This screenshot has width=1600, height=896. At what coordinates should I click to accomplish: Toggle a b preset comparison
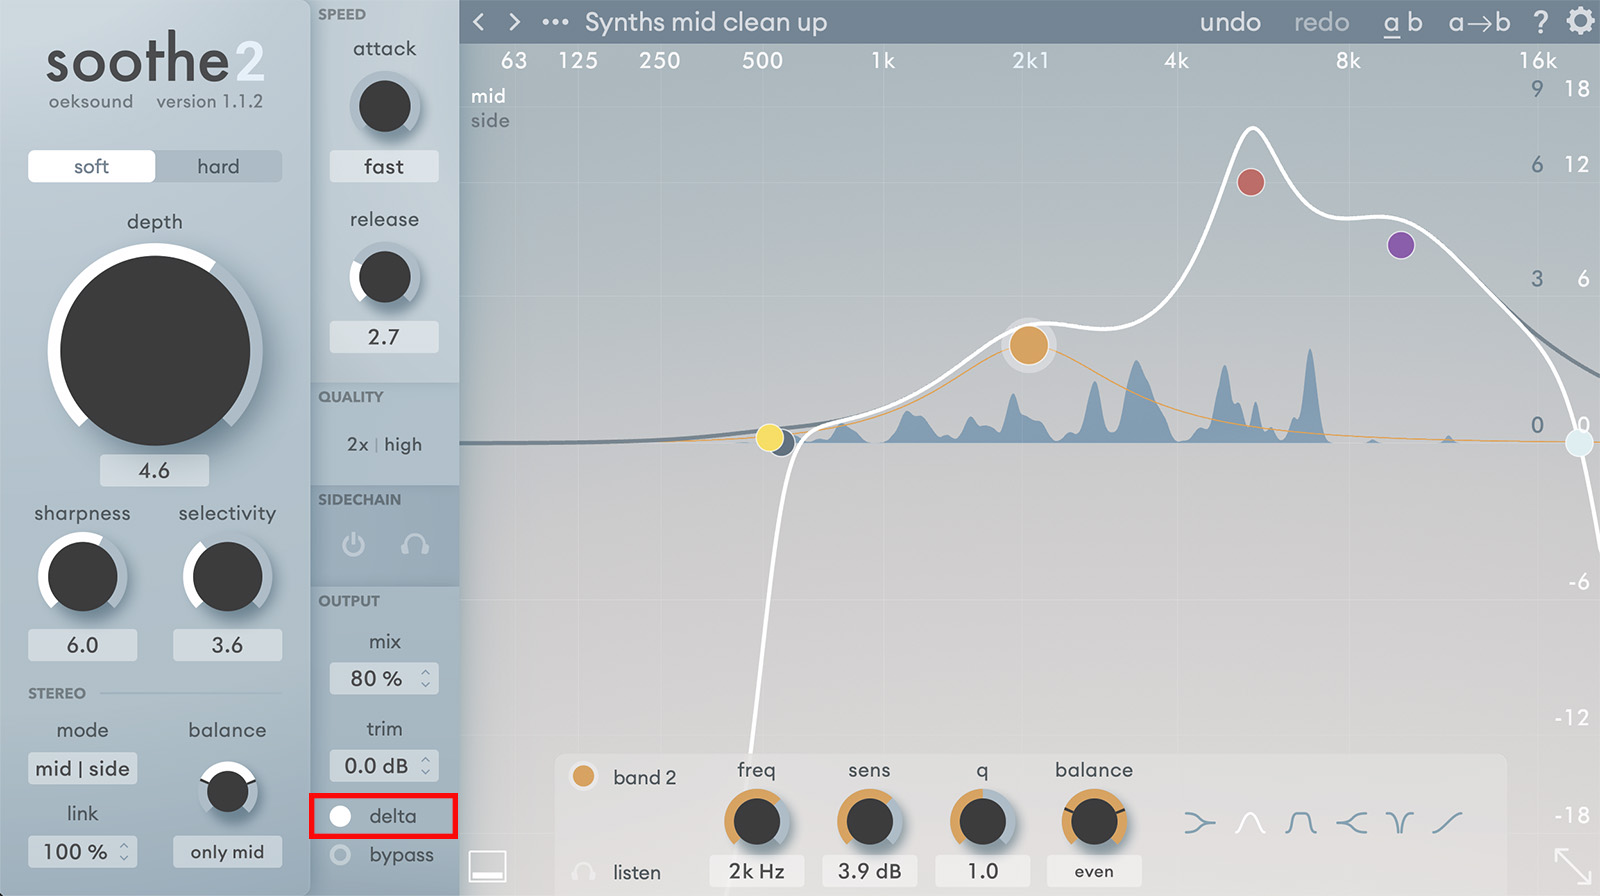click(x=1402, y=23)
